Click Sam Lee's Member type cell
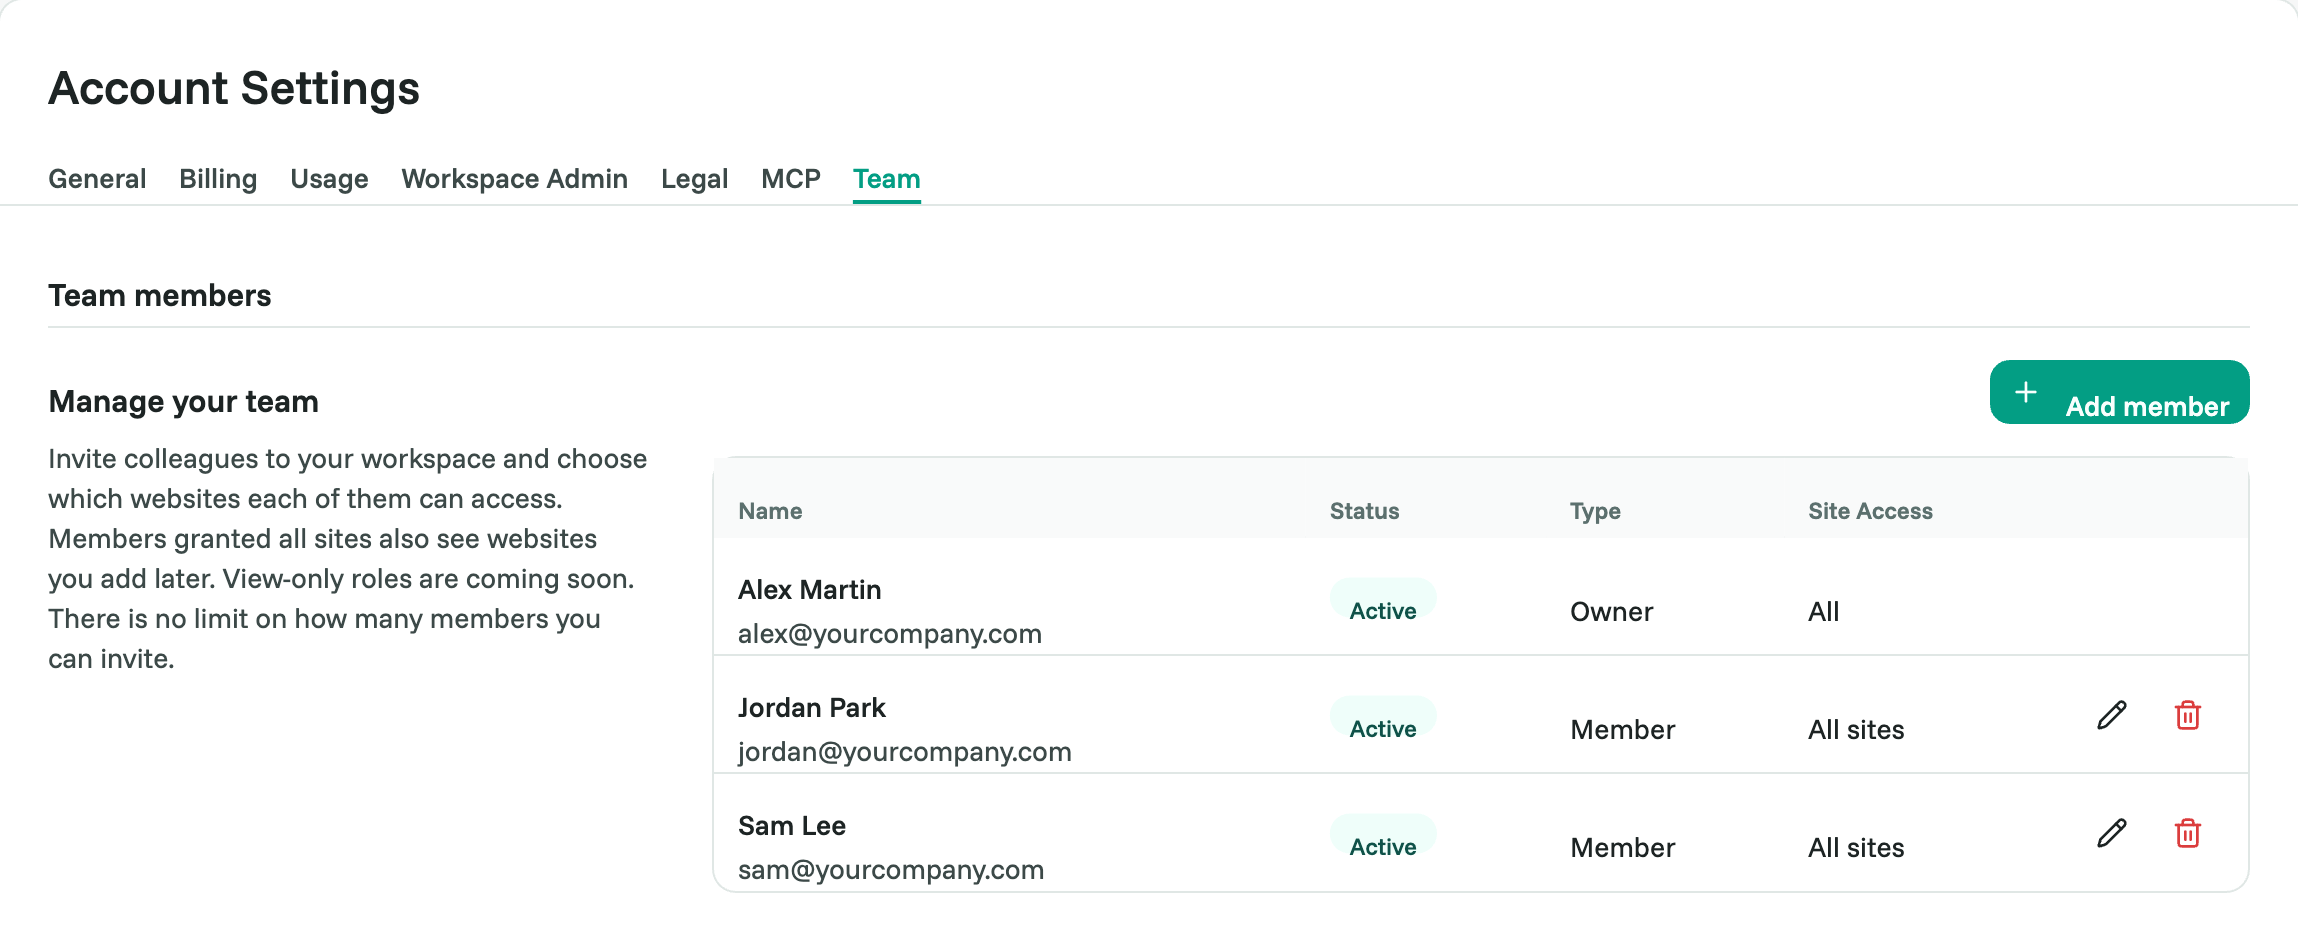The height and width of the screenshot is (941, 2298). pos(1622,848)
